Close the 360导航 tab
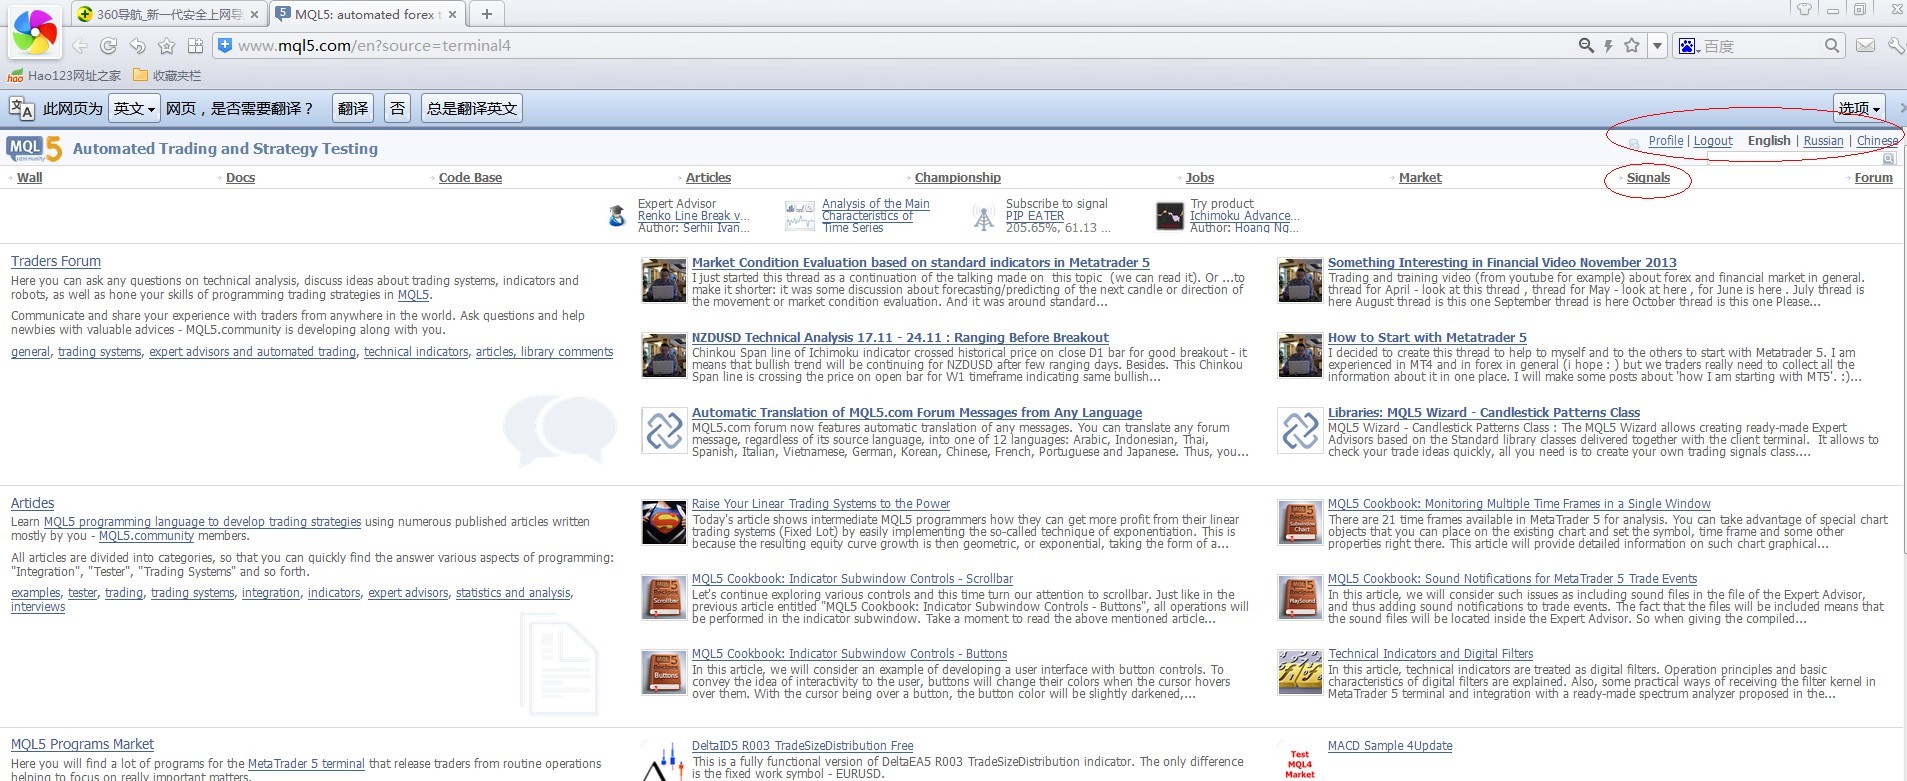1907x781 pixels. pyautogui.click(x=254, y=14)
